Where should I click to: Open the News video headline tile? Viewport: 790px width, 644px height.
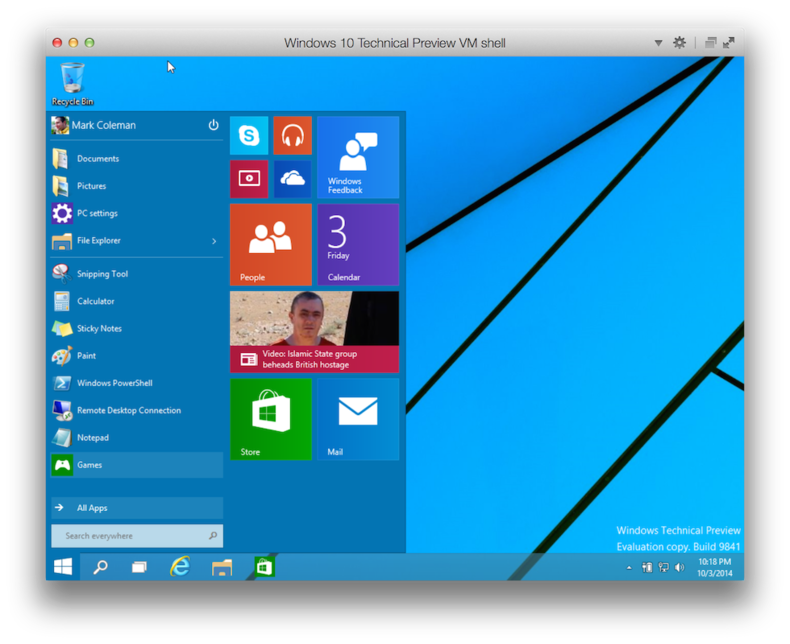(314, 332)
